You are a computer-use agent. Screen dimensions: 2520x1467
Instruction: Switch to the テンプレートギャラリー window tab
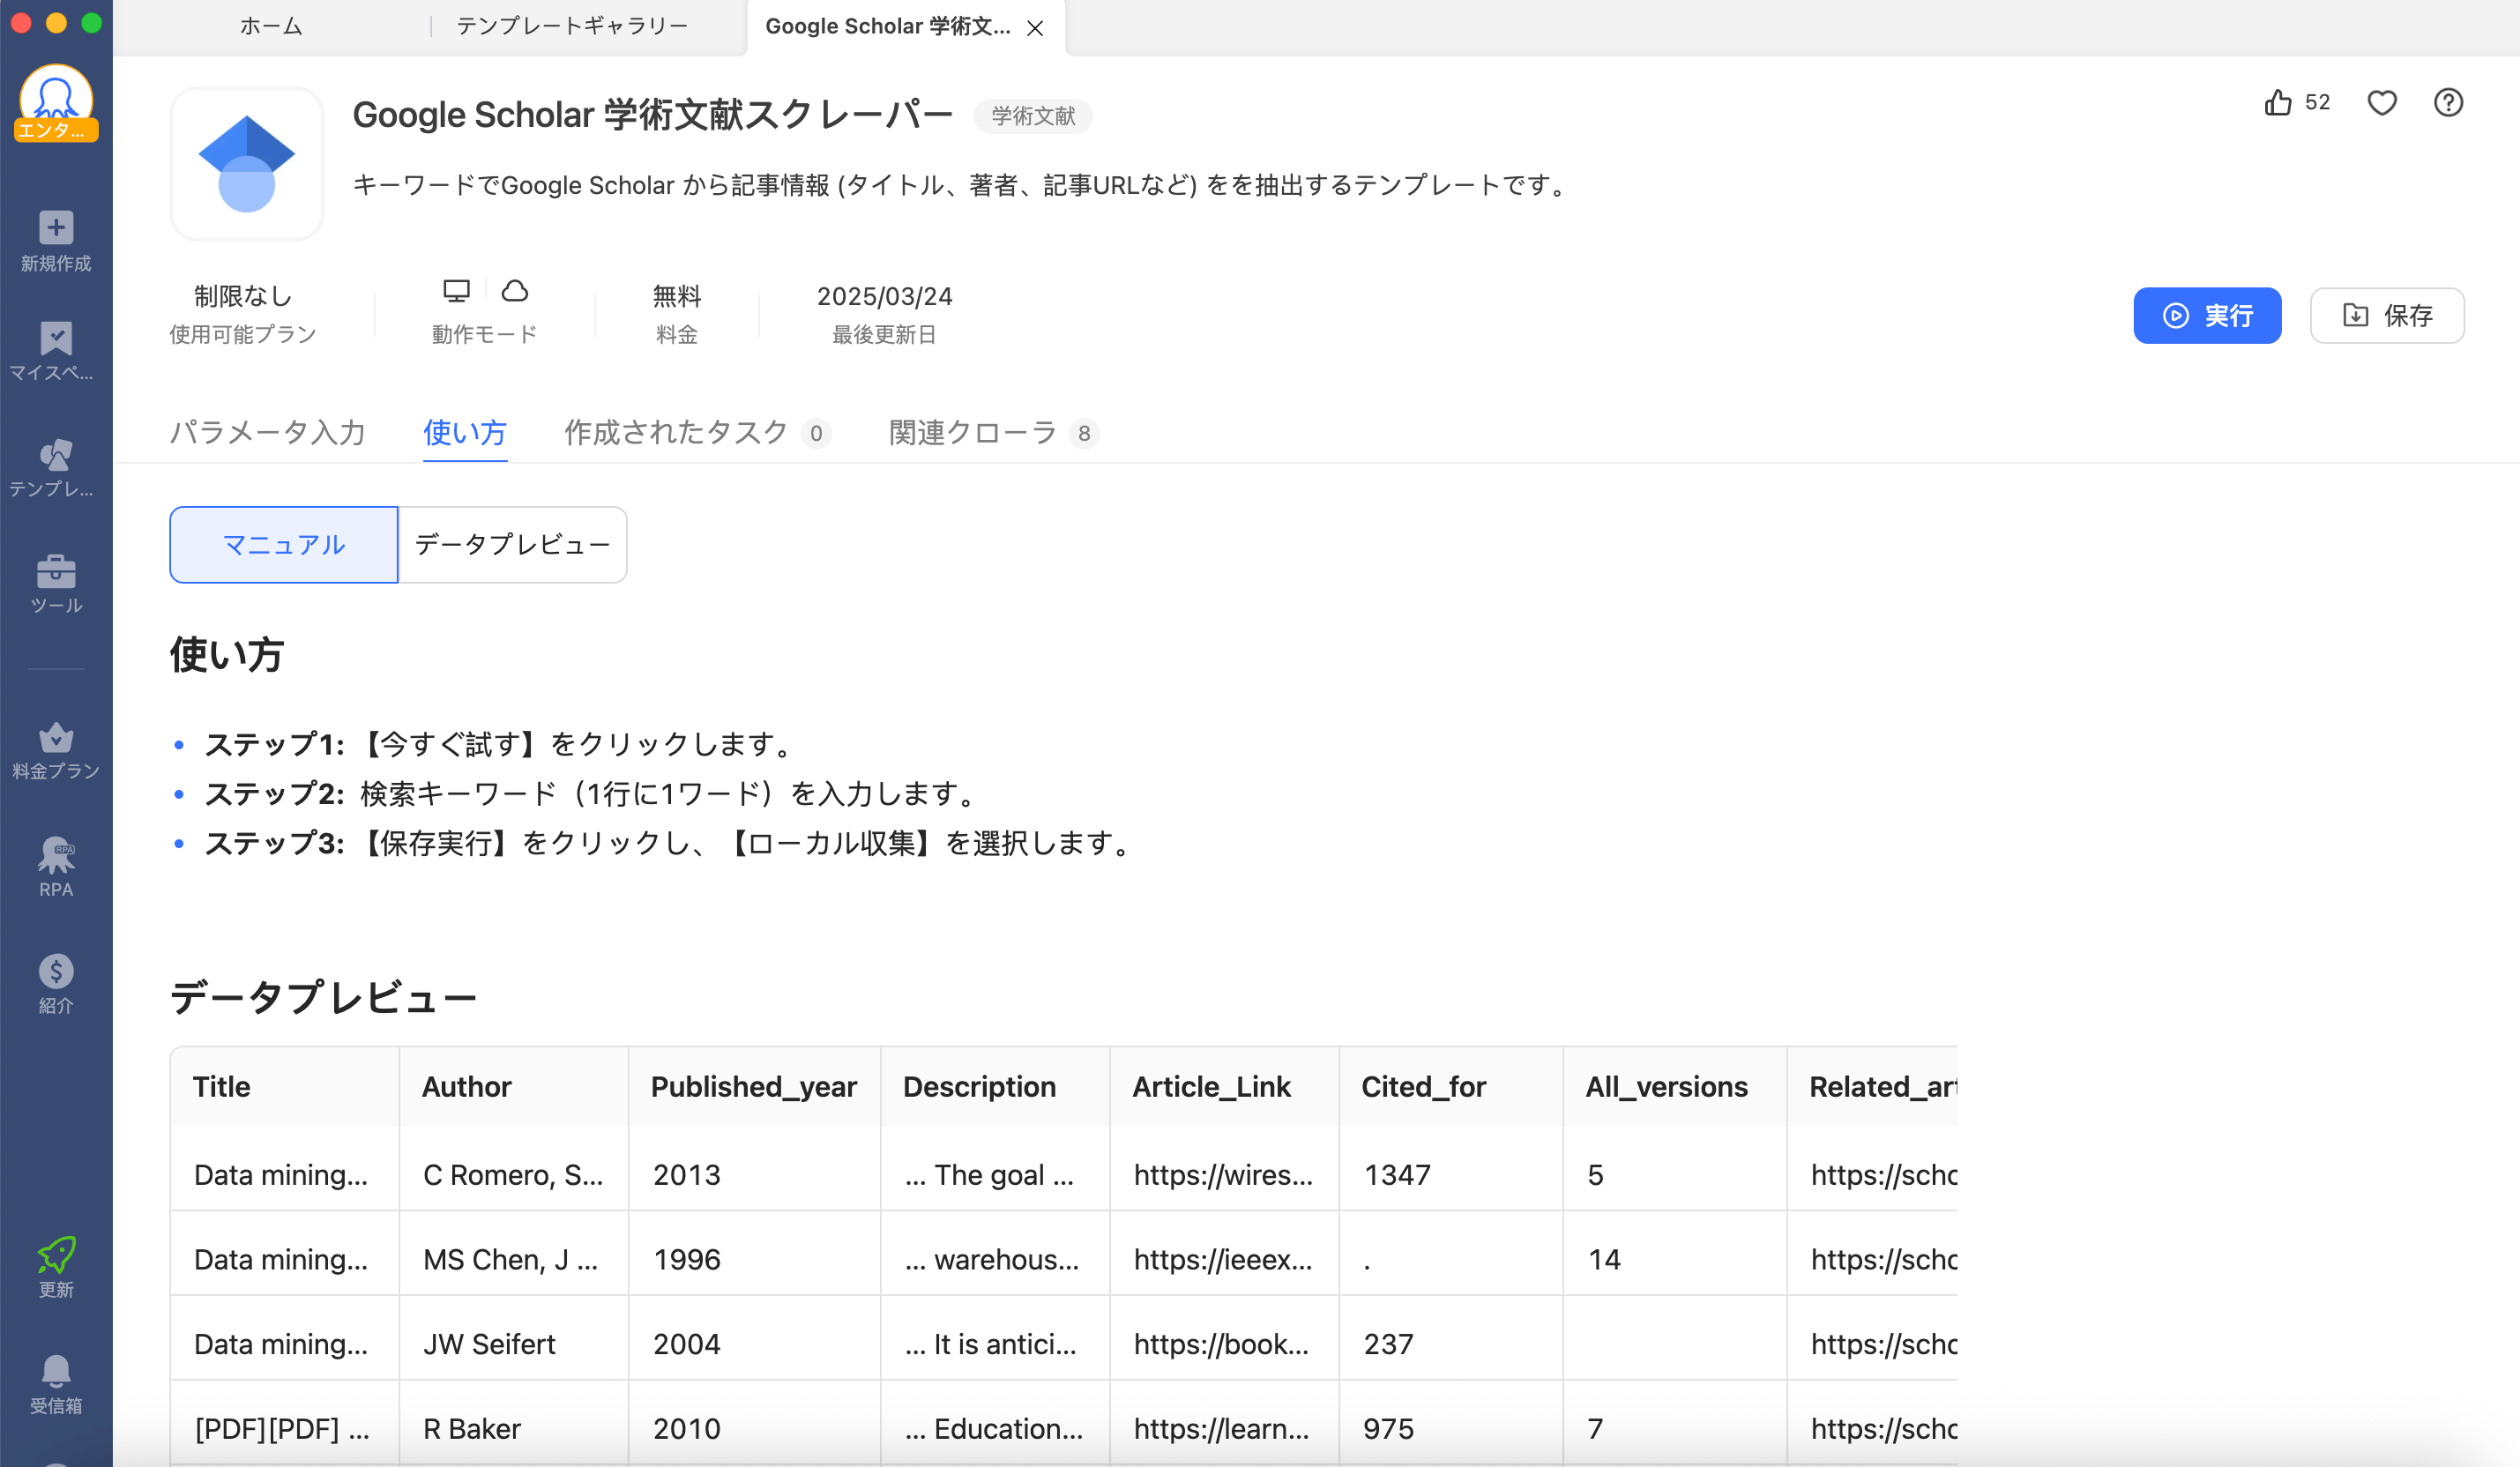(x=572, y=26)
